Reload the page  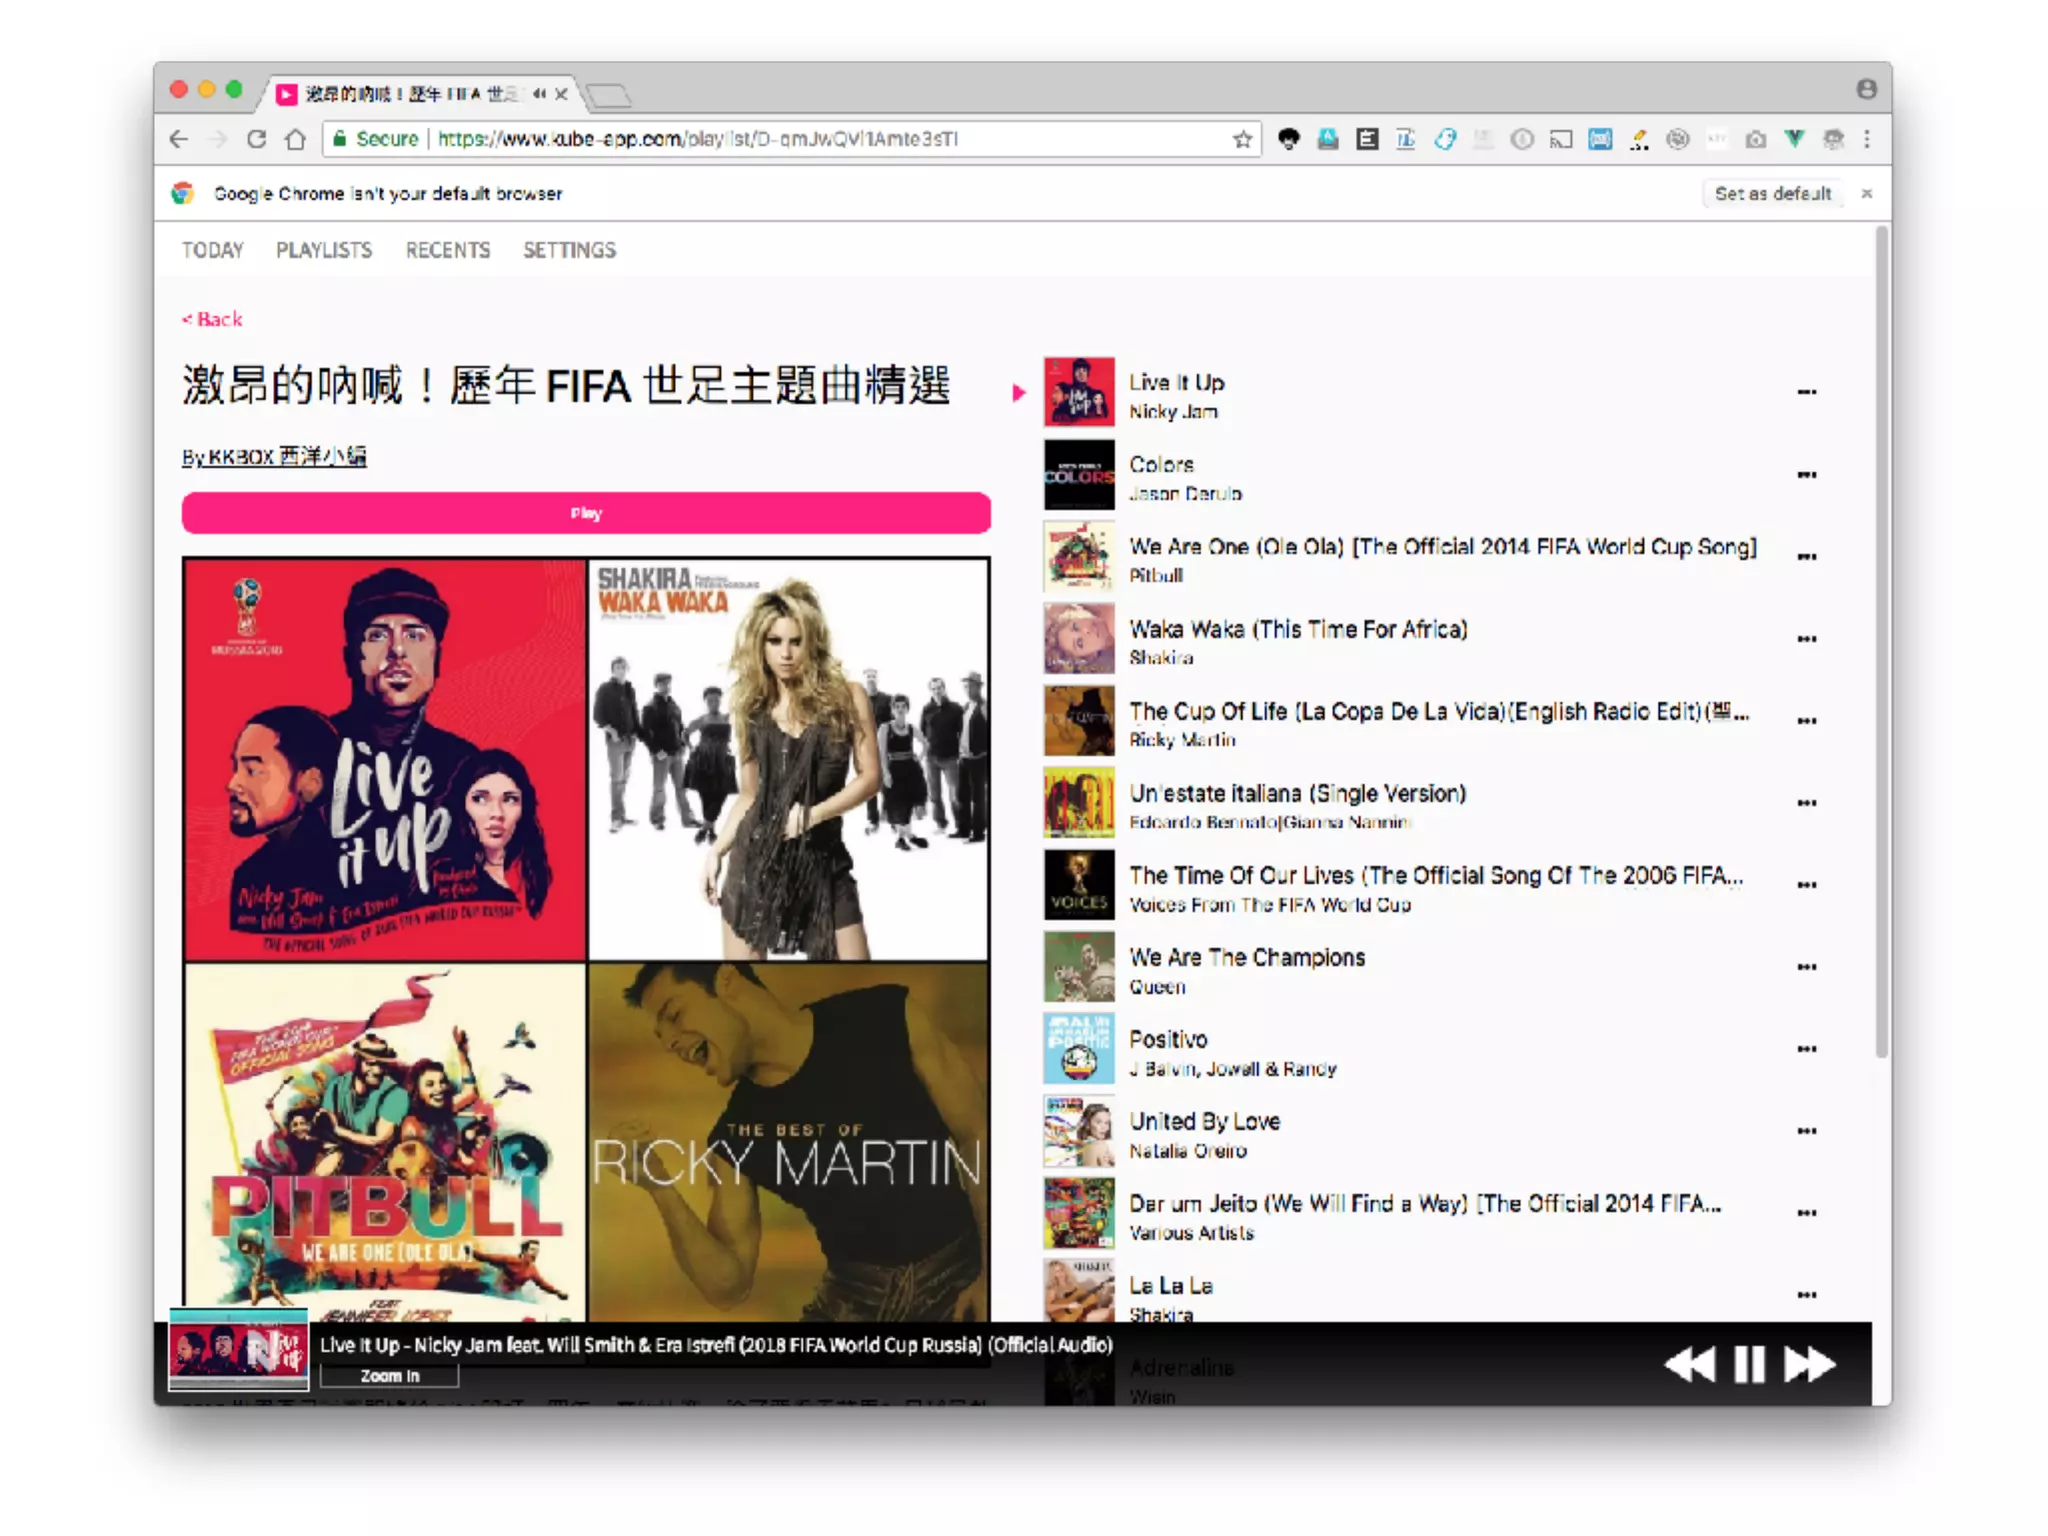tap(257, 139)
